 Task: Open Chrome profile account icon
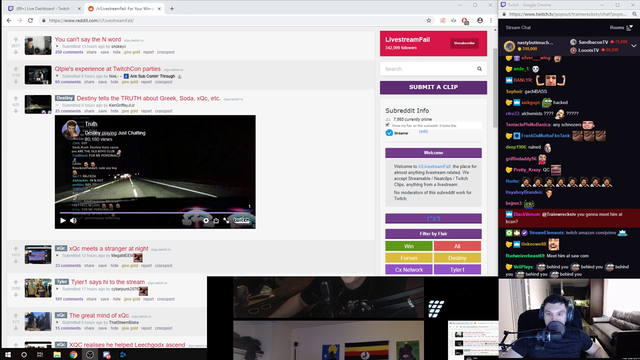[480, 20]
